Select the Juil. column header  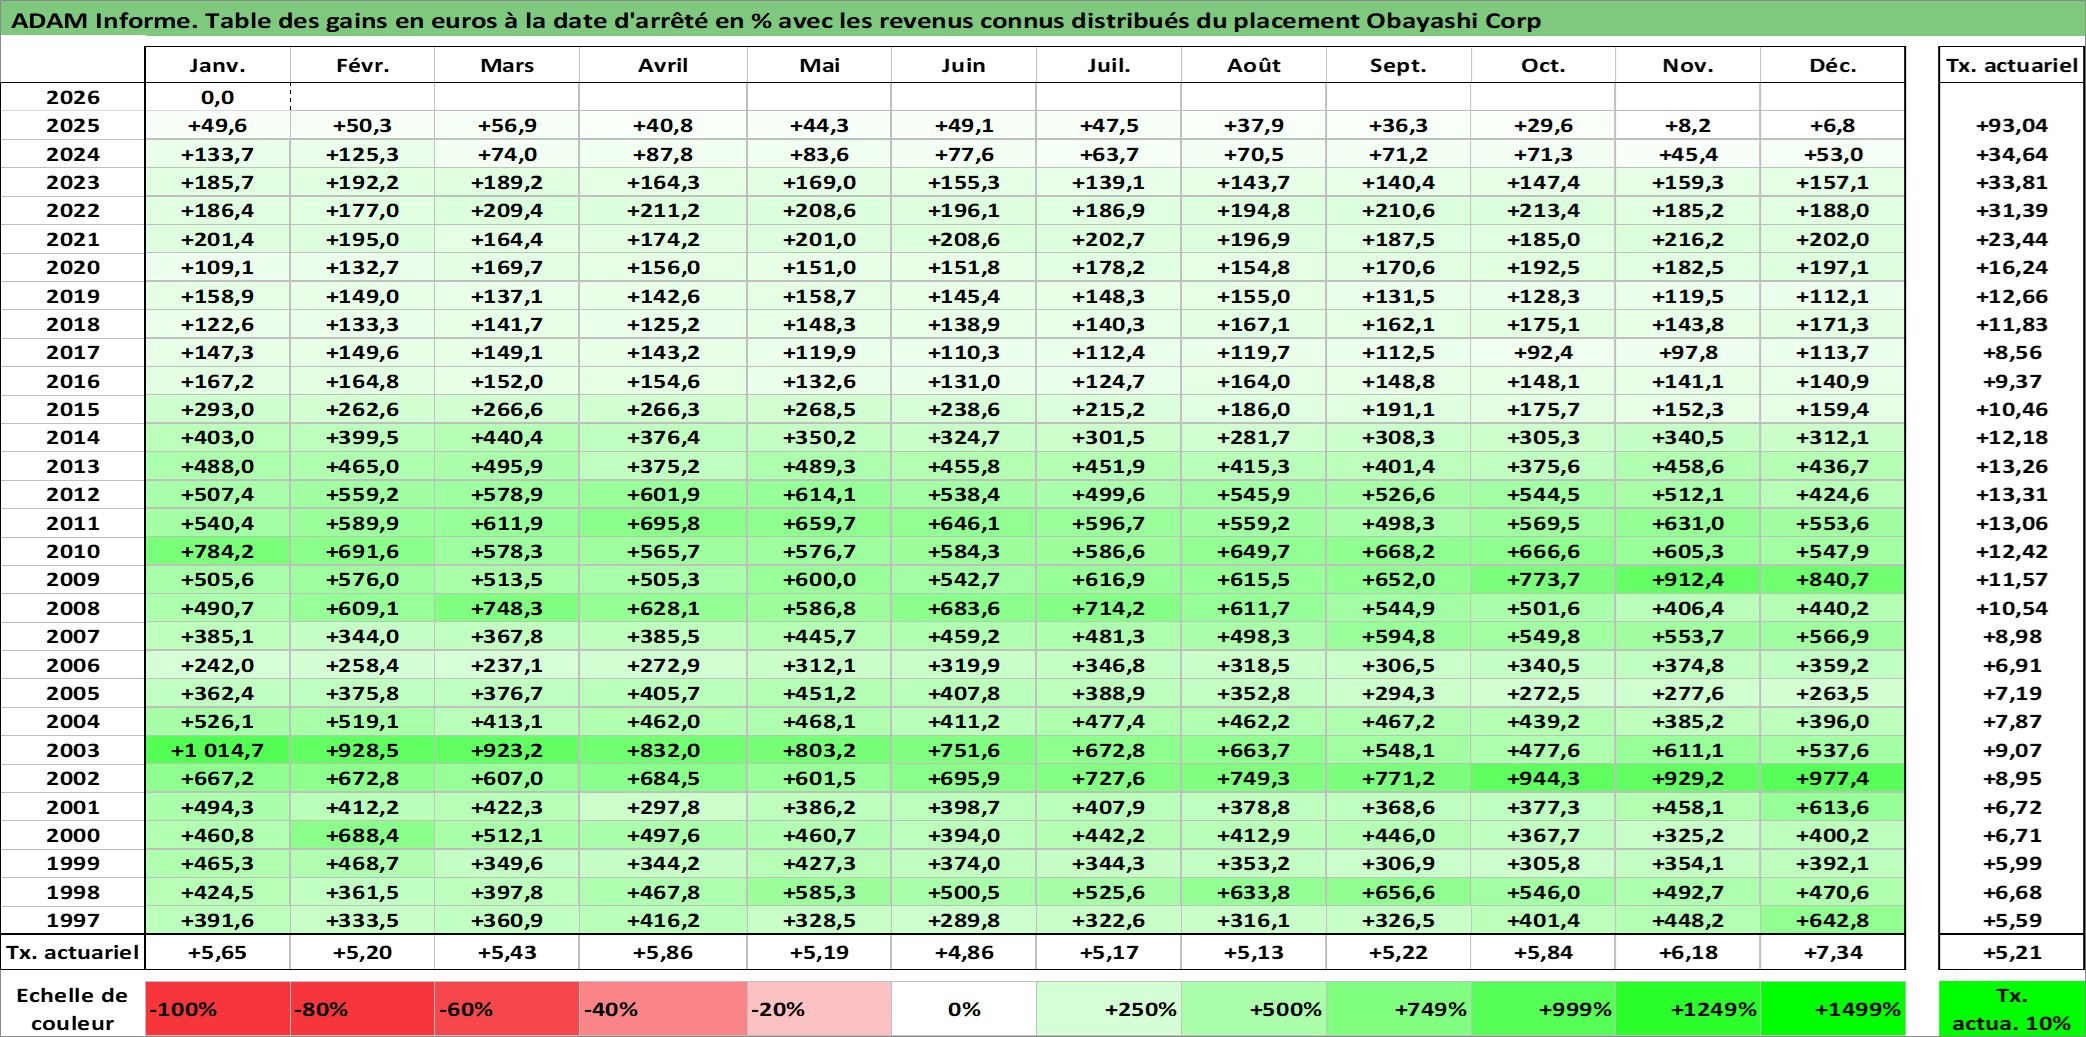point(1109,65)
